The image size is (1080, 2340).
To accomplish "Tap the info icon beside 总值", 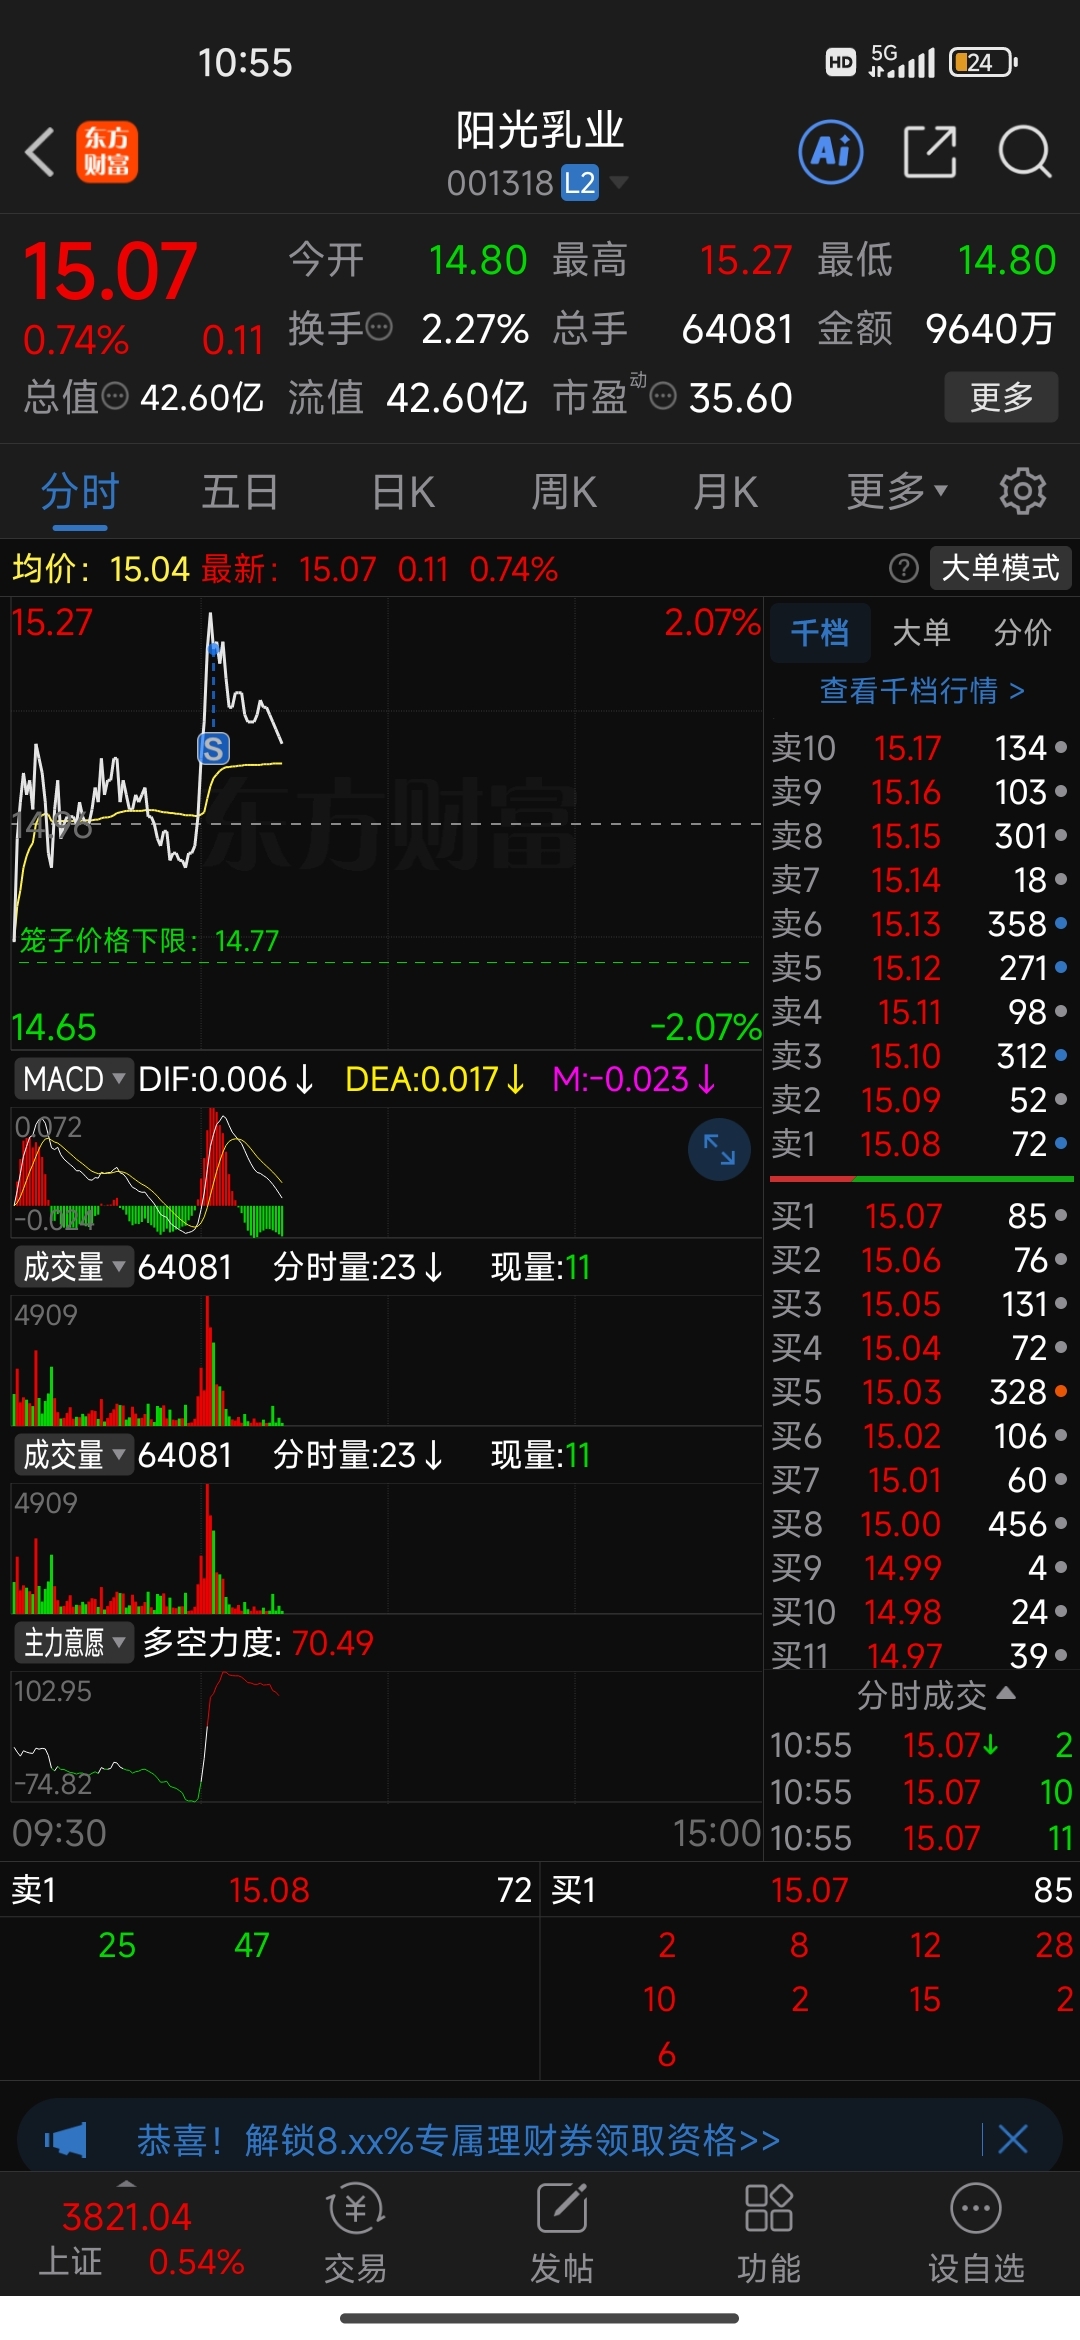I will (x=116, y=397).
